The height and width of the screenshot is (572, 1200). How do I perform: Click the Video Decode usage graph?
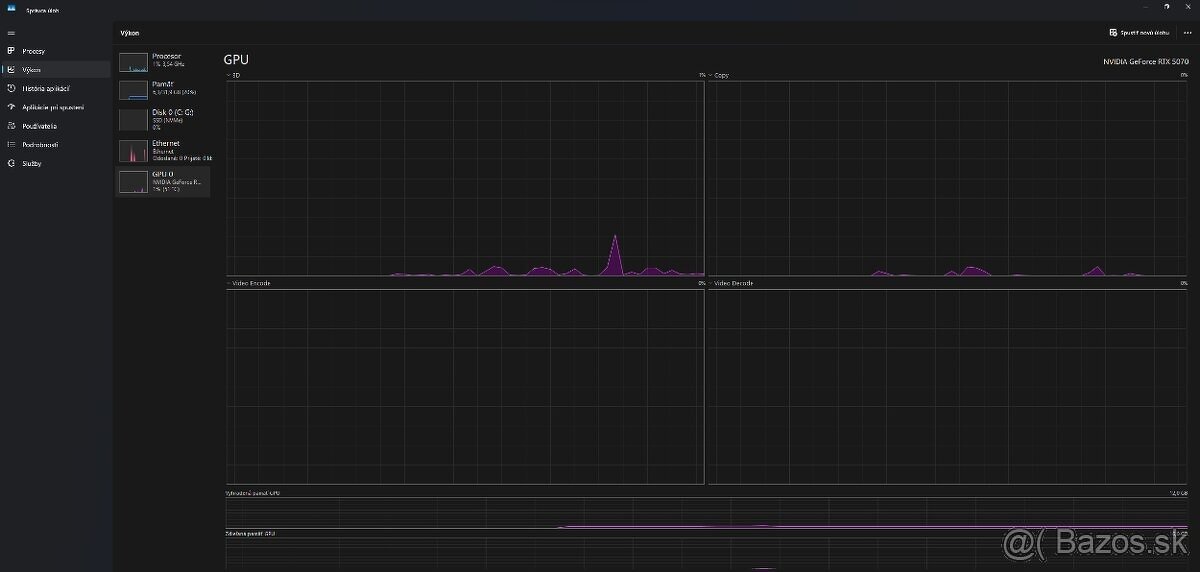coord(948,387)
